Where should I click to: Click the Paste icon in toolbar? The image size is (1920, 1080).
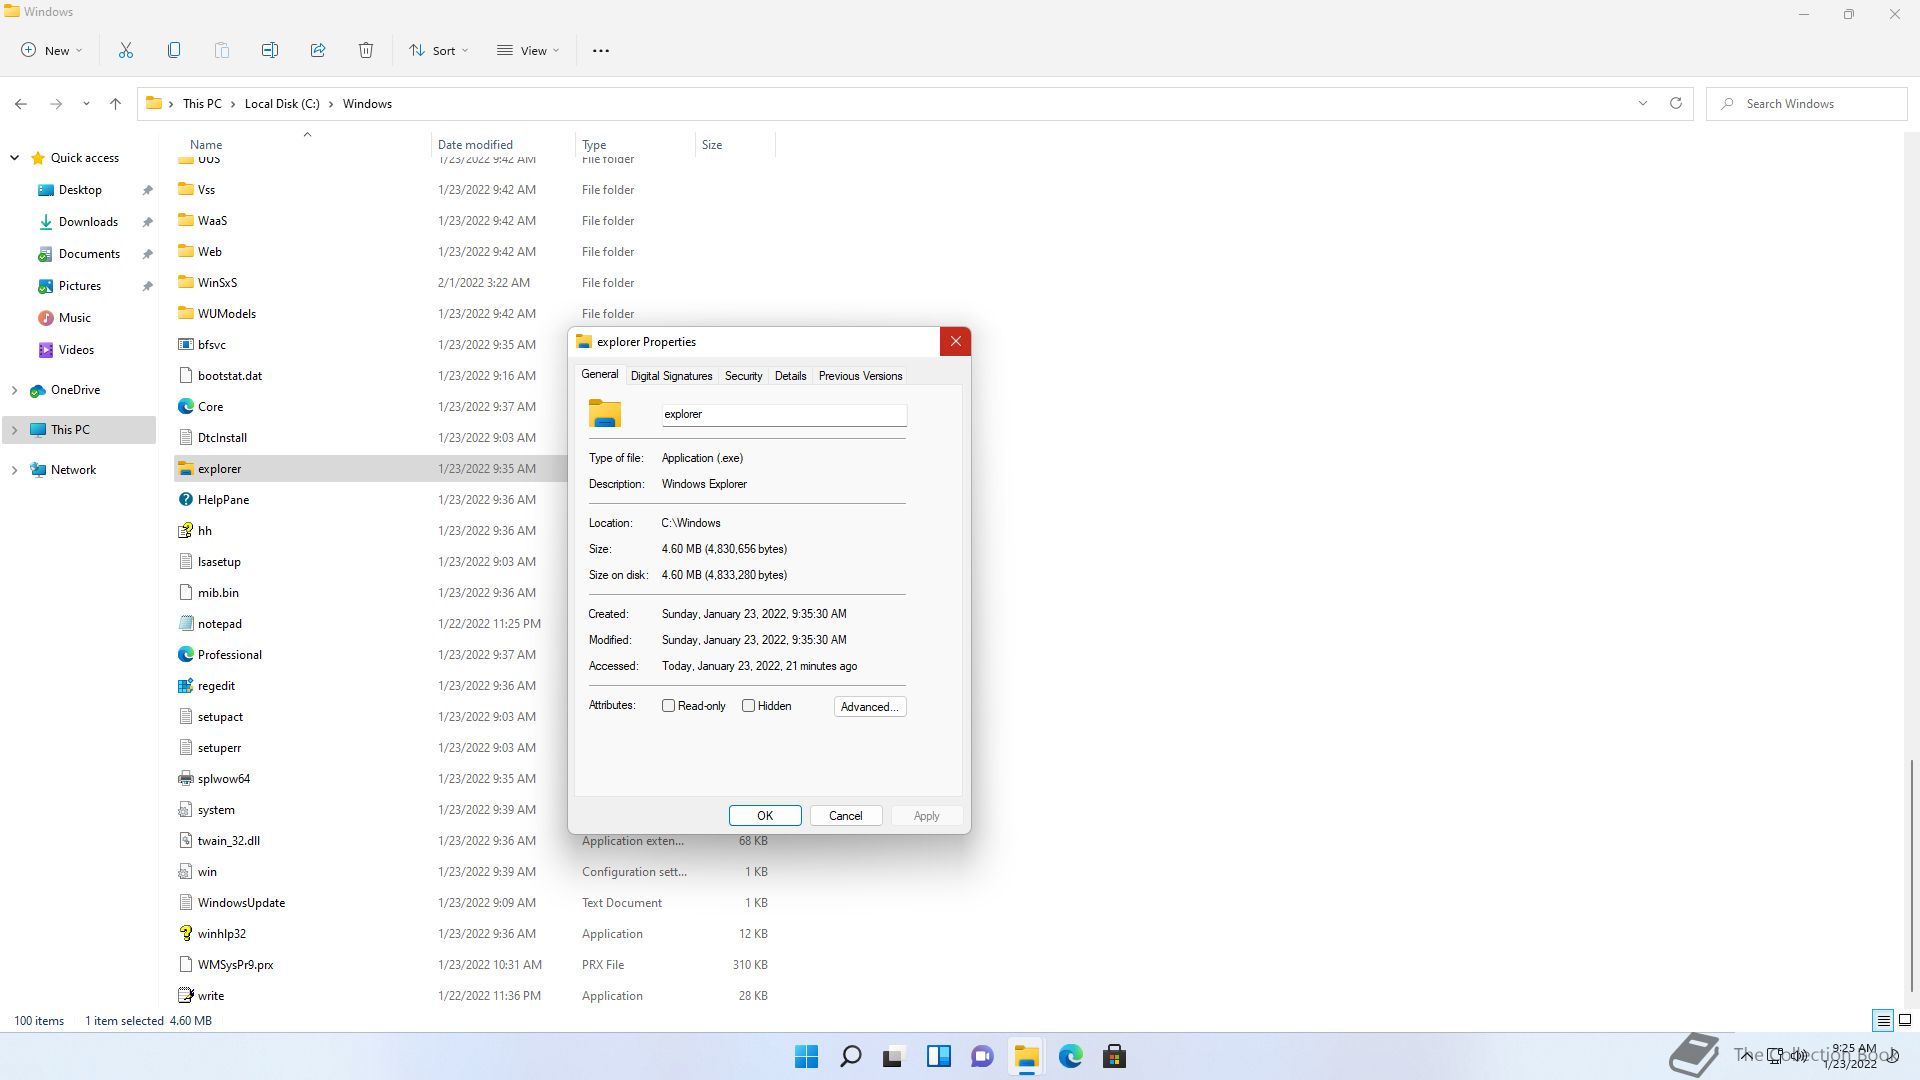pos(222,50)
